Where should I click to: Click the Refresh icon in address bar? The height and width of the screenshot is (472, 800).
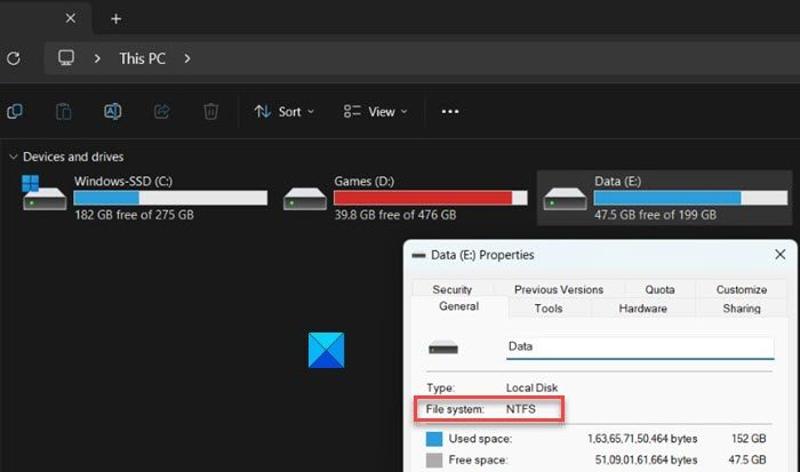coord(13,58)
